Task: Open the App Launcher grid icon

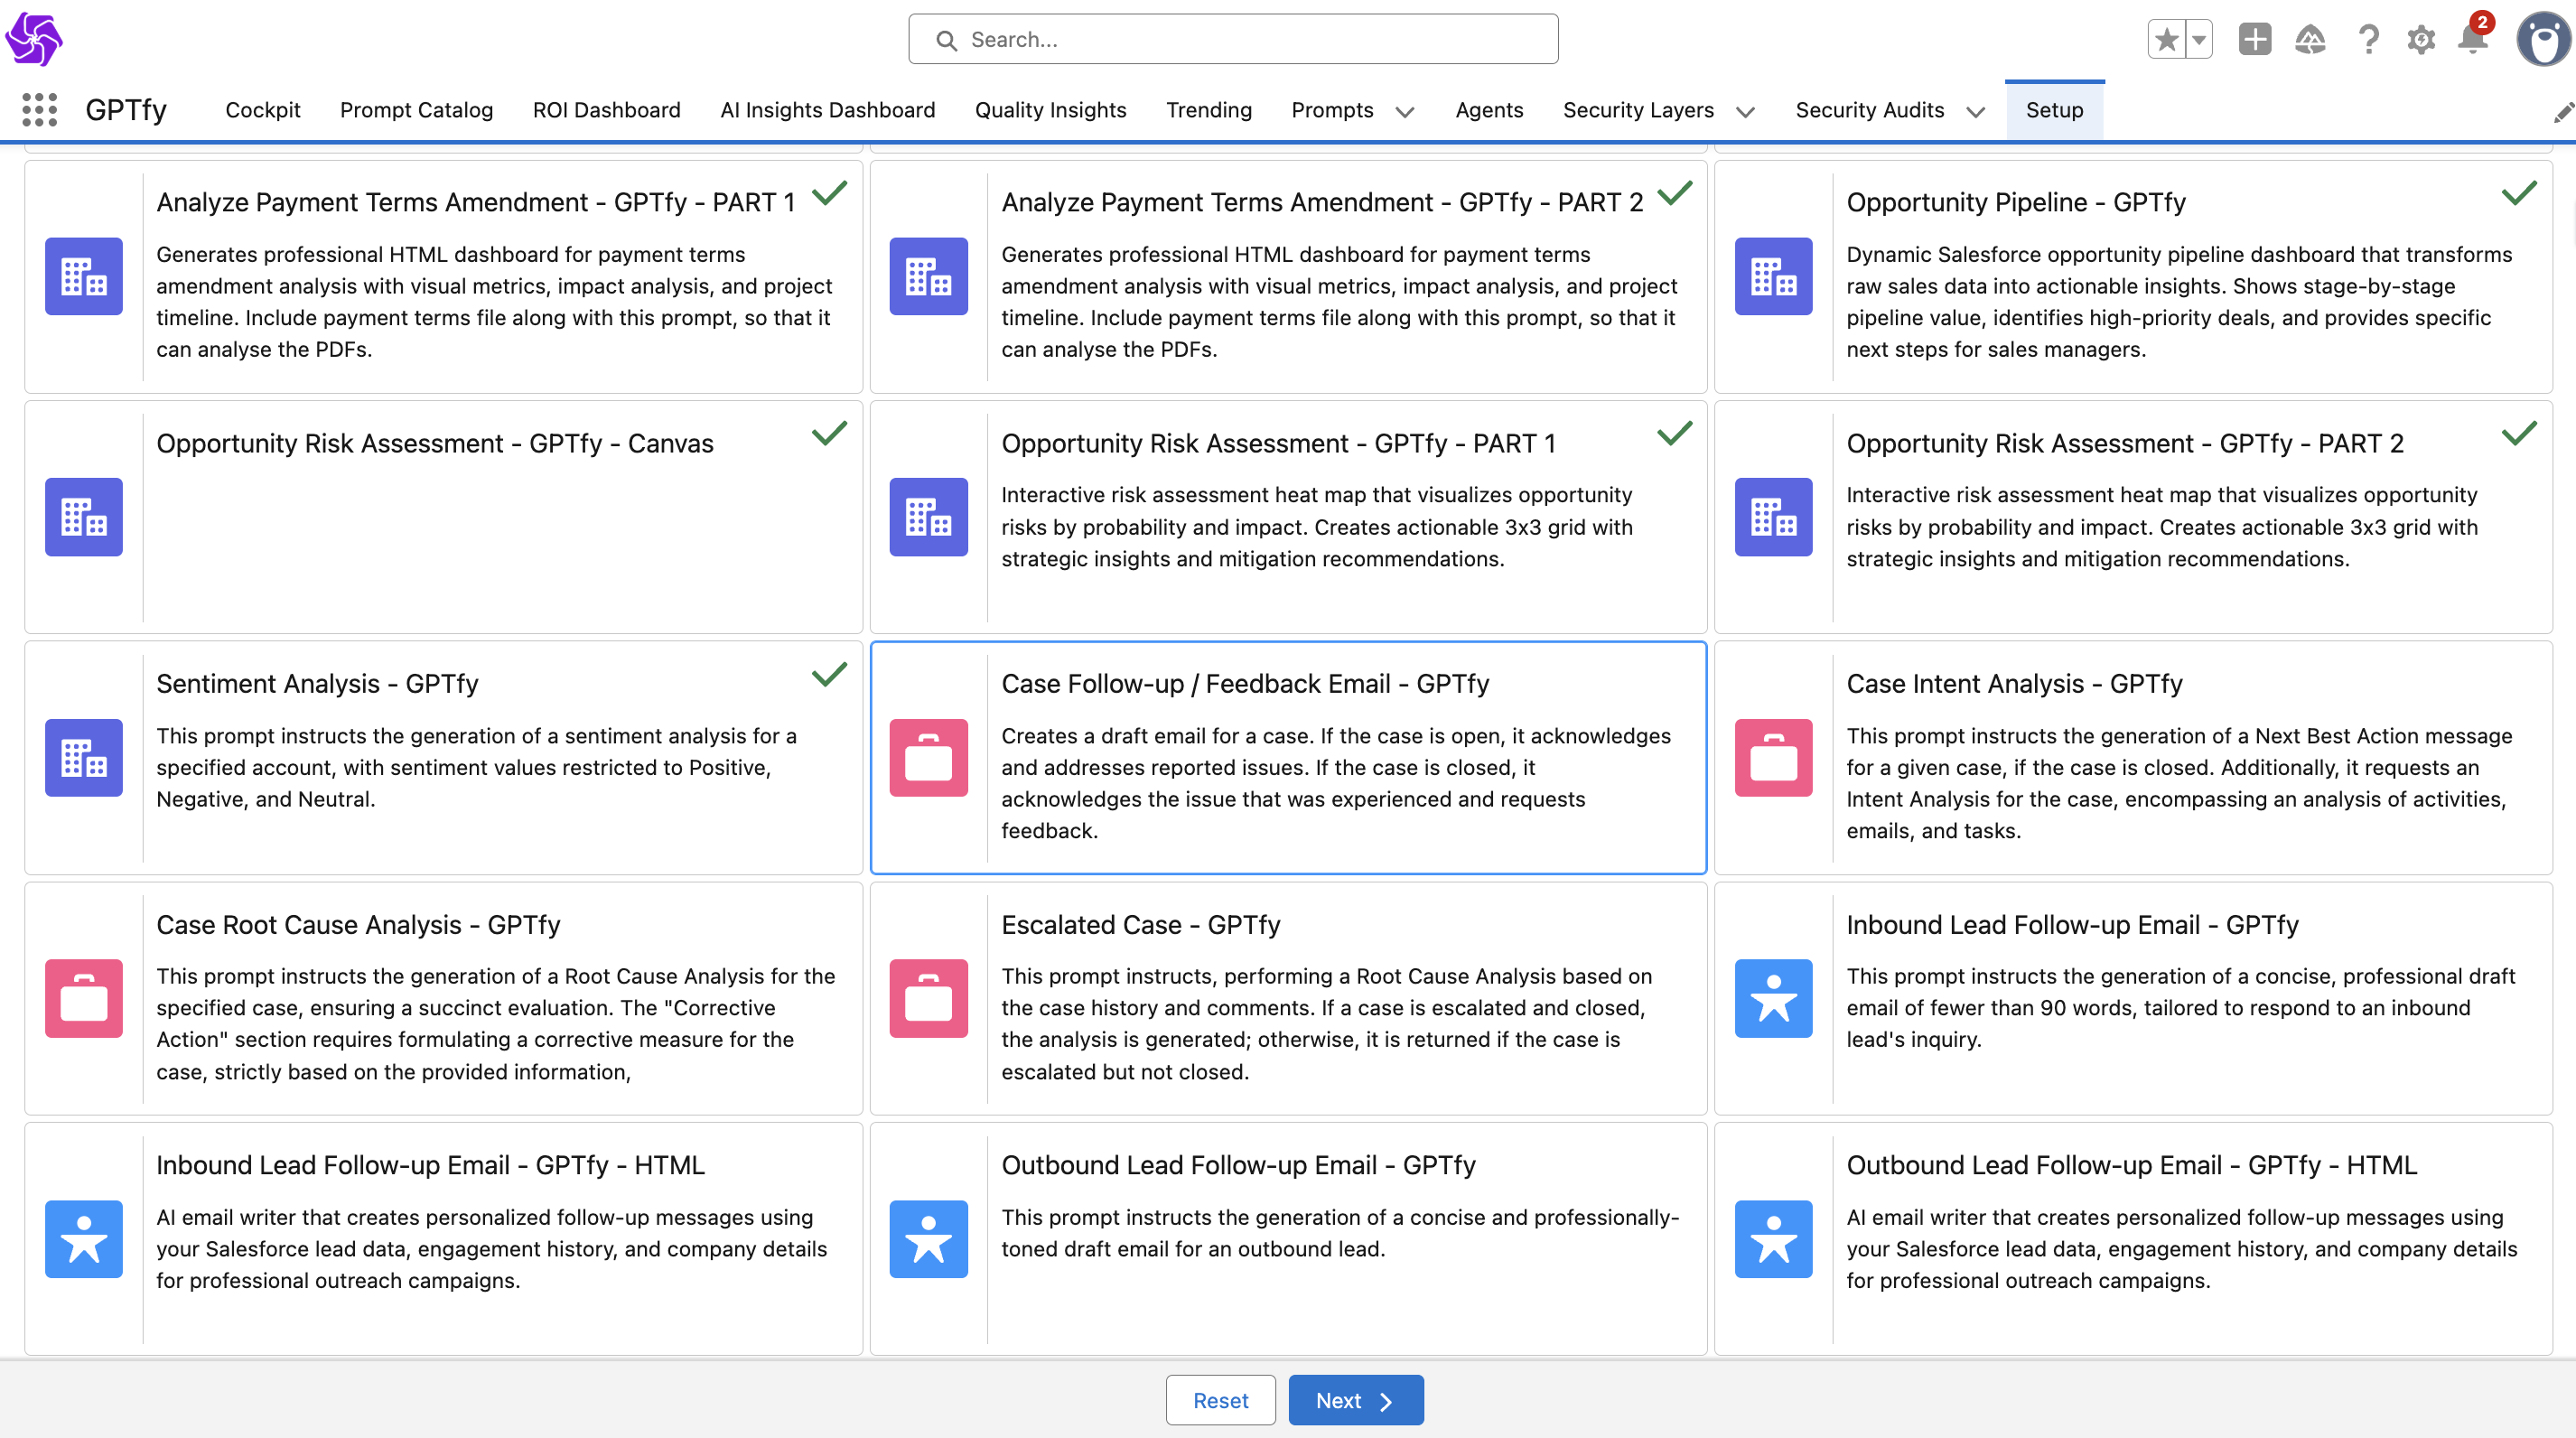Action: 39,110
